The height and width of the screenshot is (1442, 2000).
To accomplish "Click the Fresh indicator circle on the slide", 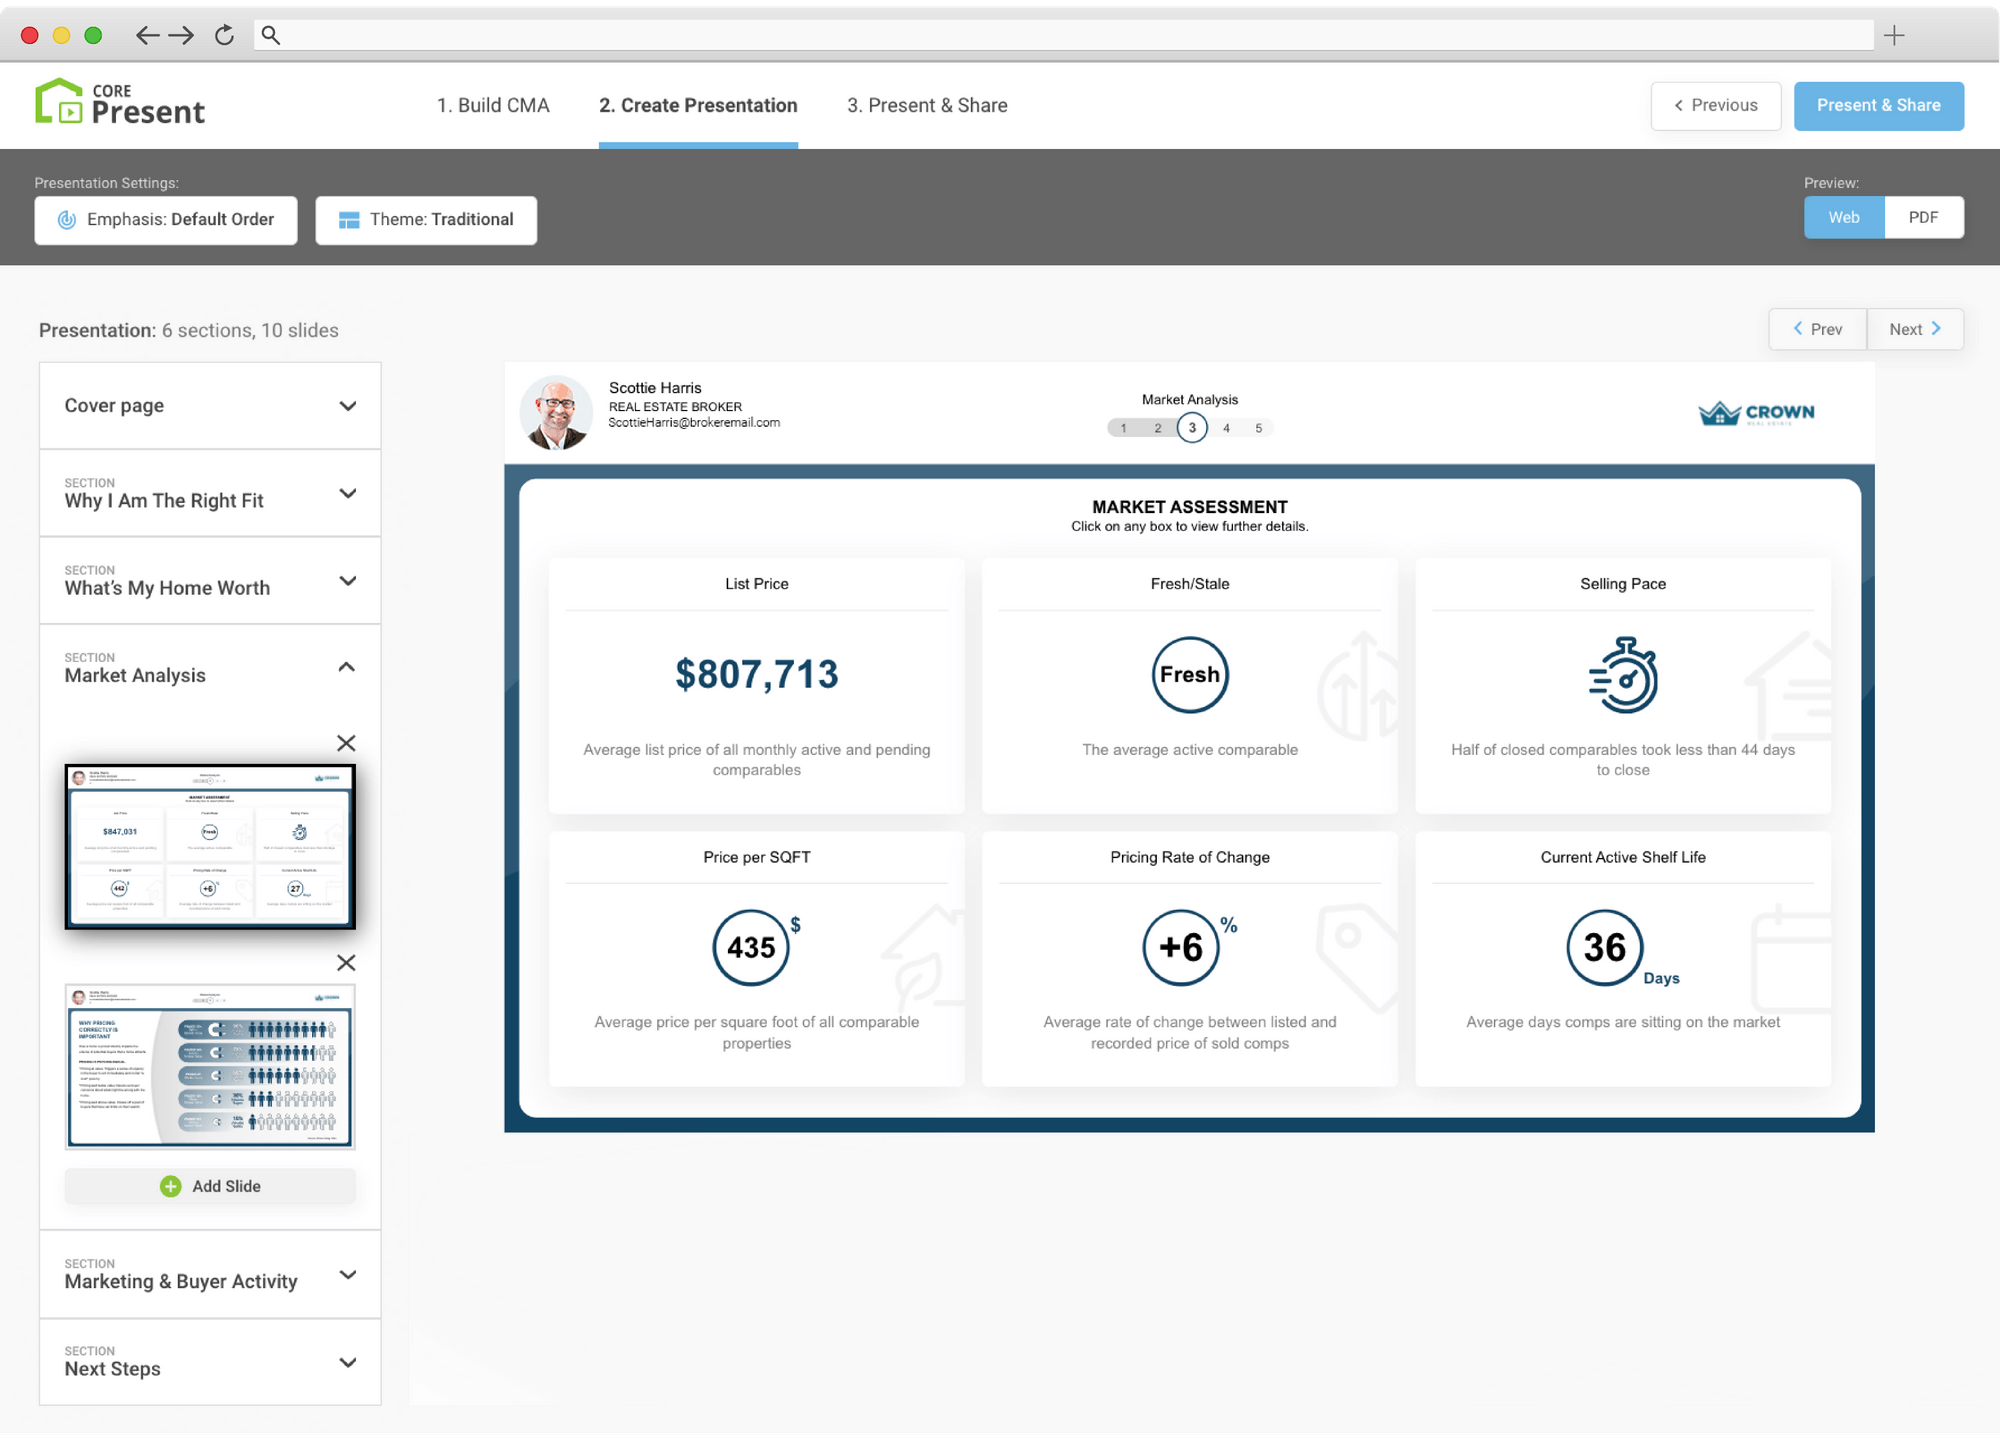I will click(1189, 675).
